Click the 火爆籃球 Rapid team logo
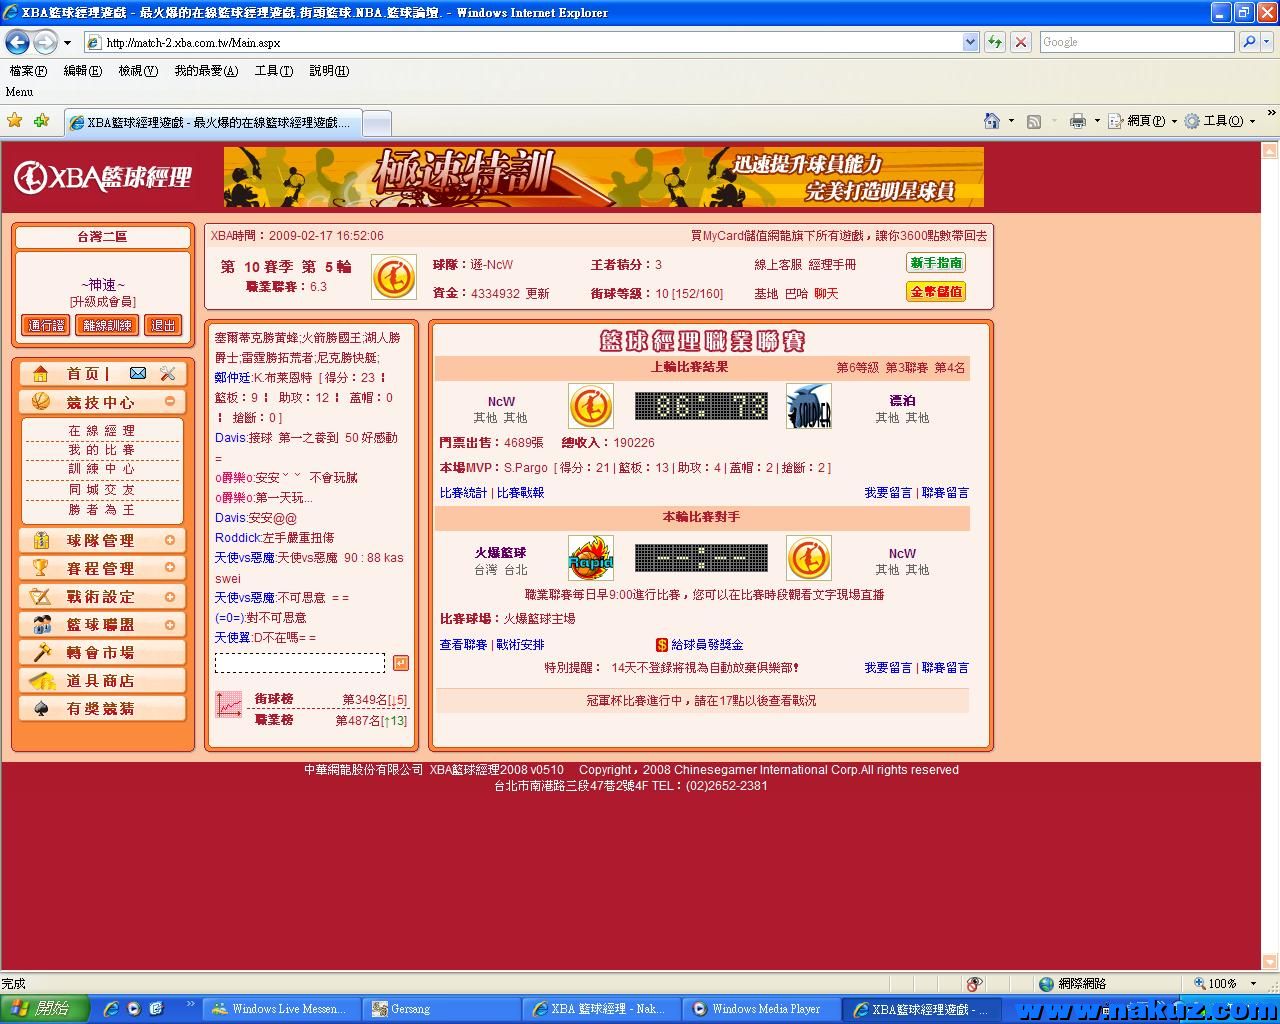 coord(591,558)
